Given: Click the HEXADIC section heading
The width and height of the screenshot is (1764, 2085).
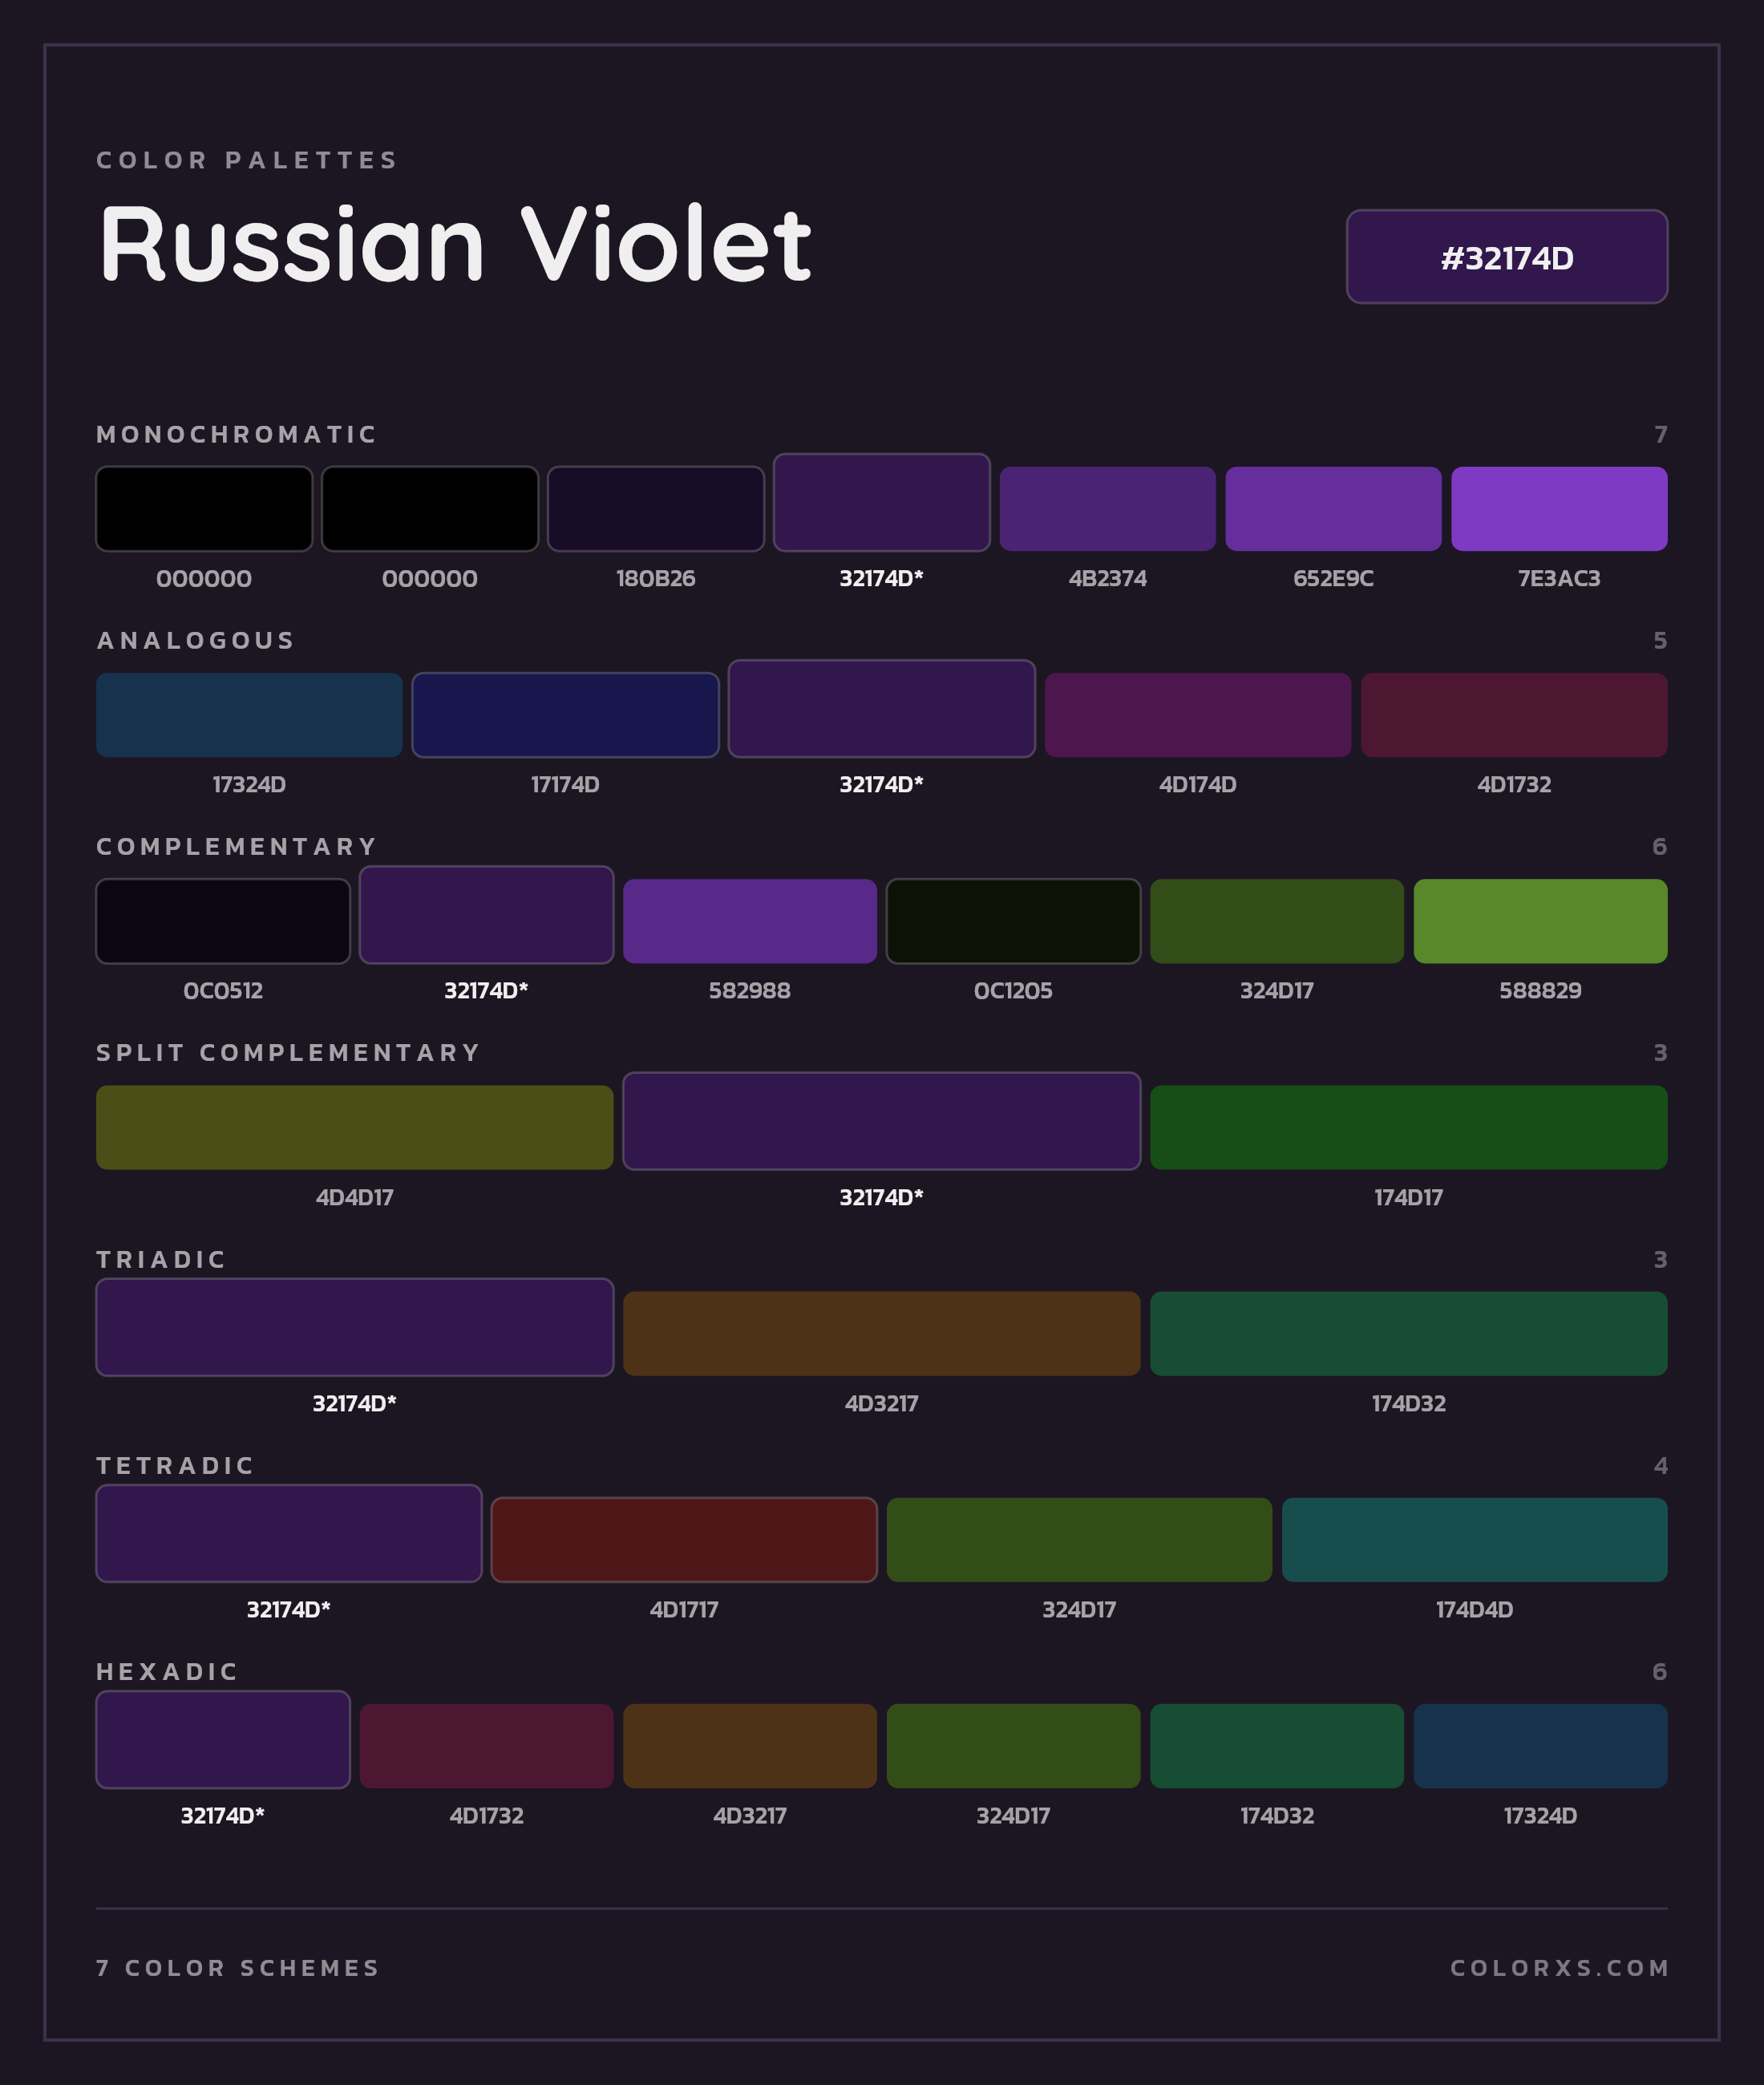Looking at the screenshot, I should coord(168,1672).
